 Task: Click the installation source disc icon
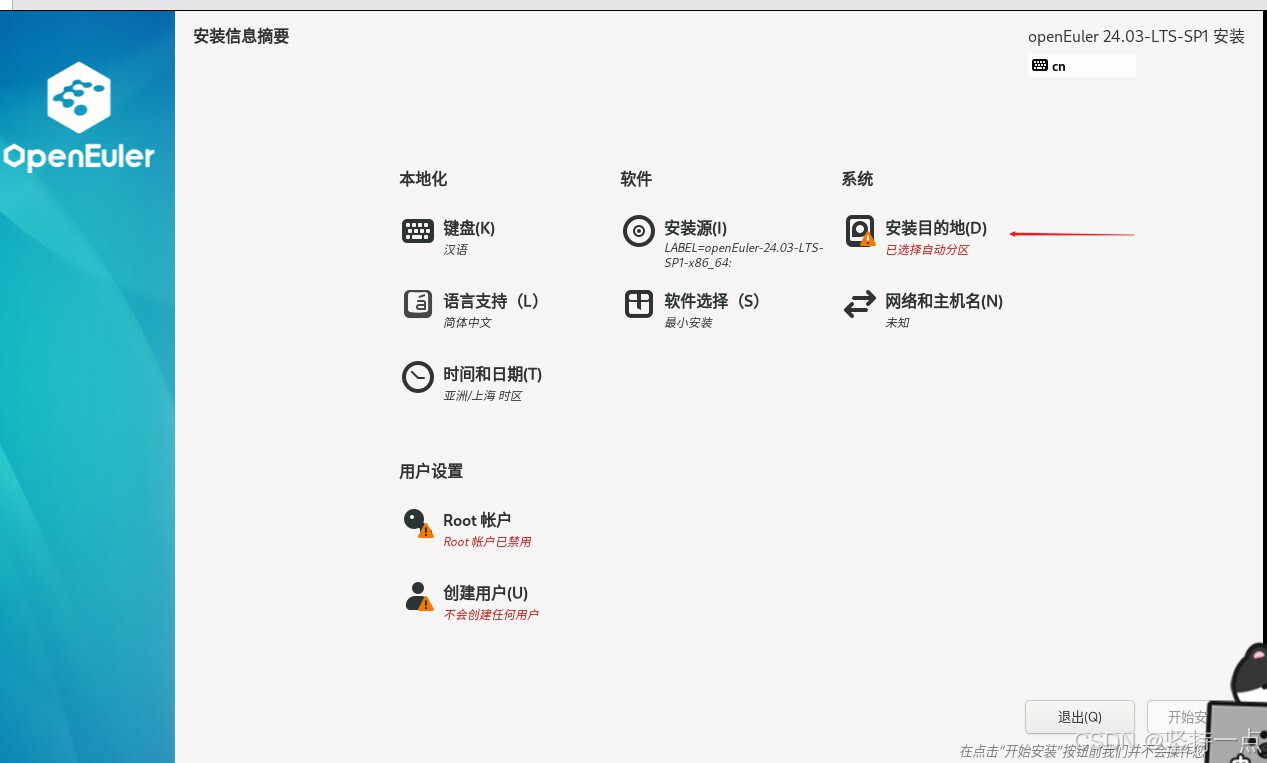coord(639,231)
